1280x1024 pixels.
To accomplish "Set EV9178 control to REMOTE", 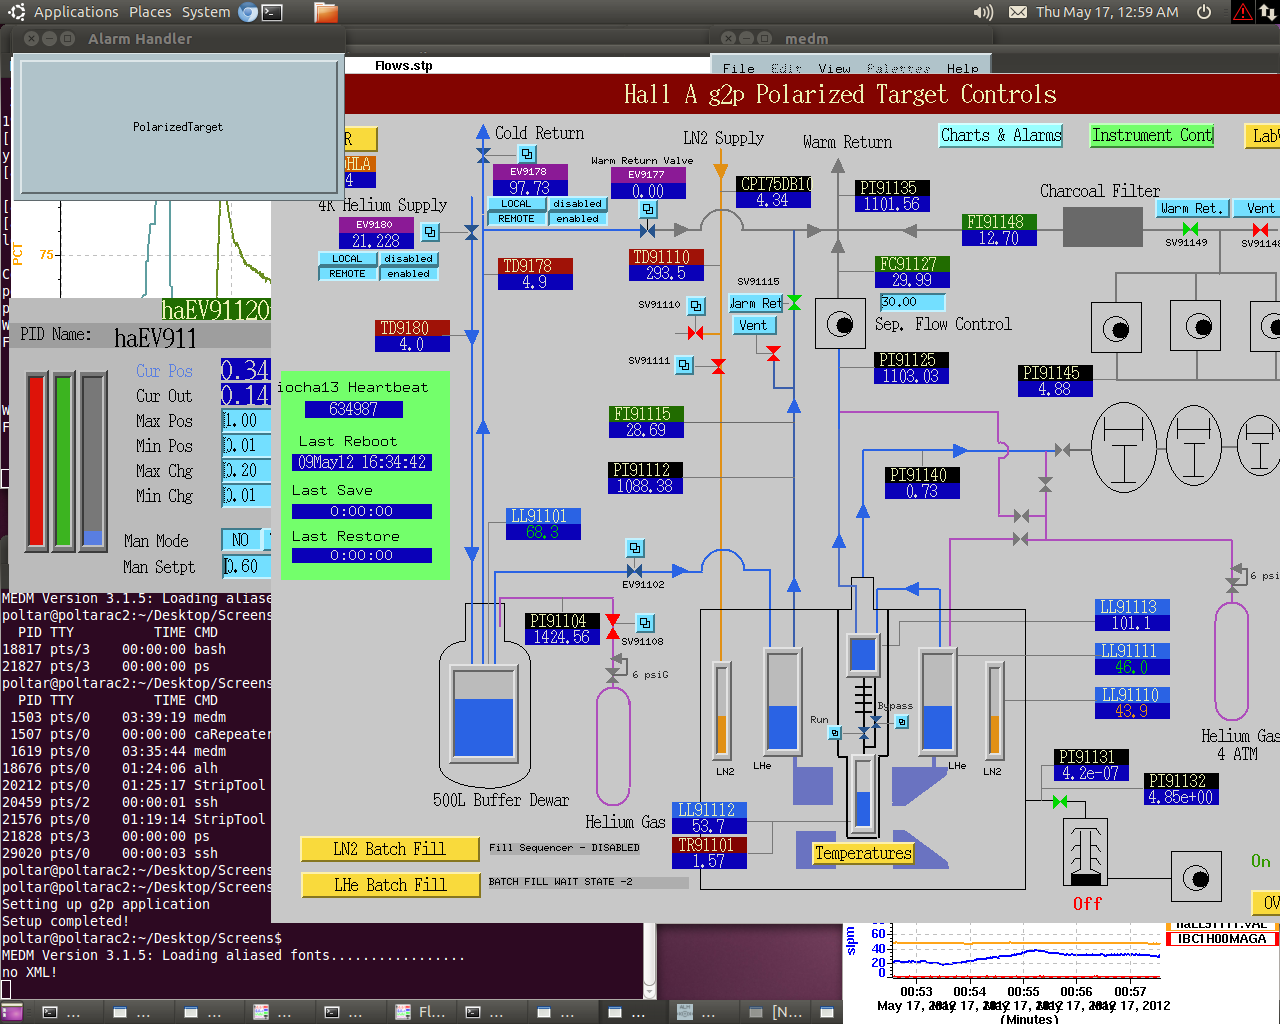I will (516, 219).
